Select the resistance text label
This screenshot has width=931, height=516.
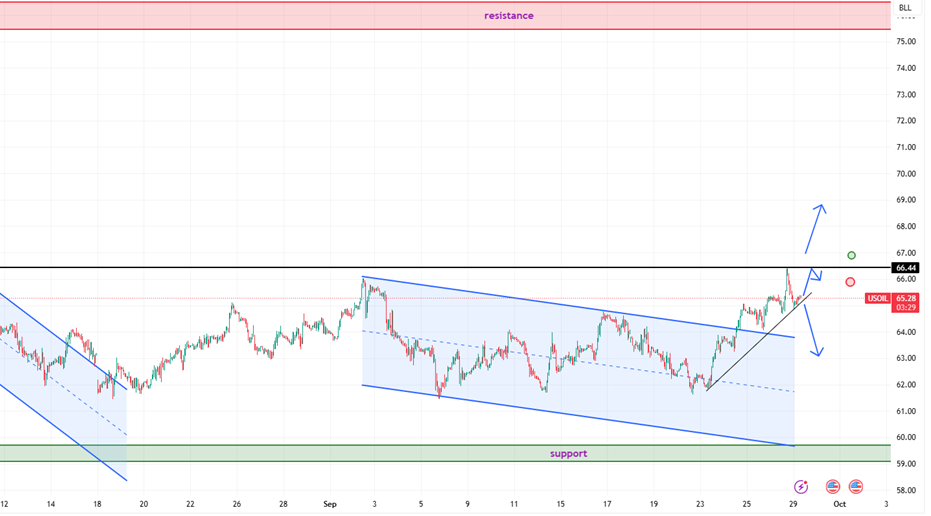point(508,16)
